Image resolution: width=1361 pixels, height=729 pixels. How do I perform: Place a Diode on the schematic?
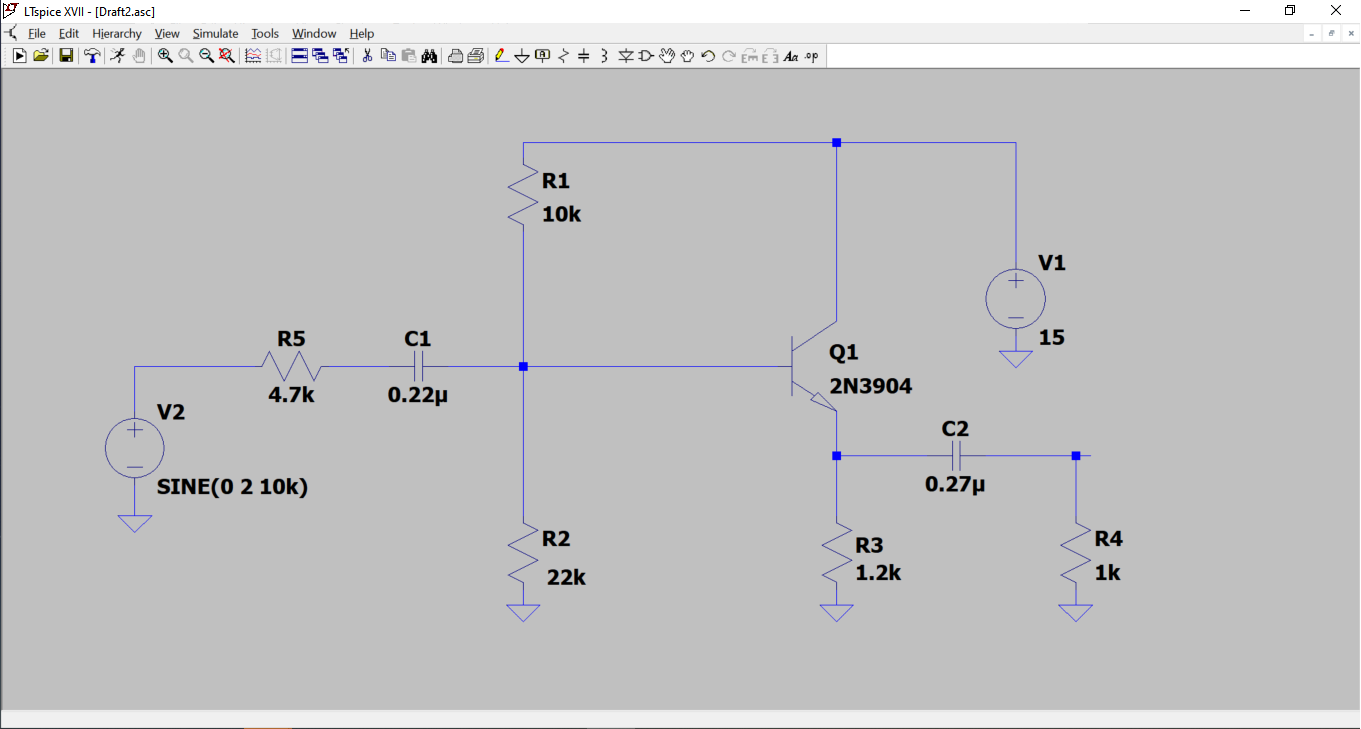click(624, 55)
